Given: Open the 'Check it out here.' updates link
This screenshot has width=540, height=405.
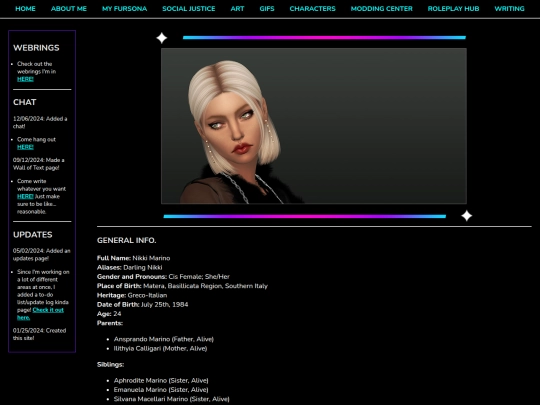Looking at the screenshot, I should click(x=40, y=314).
